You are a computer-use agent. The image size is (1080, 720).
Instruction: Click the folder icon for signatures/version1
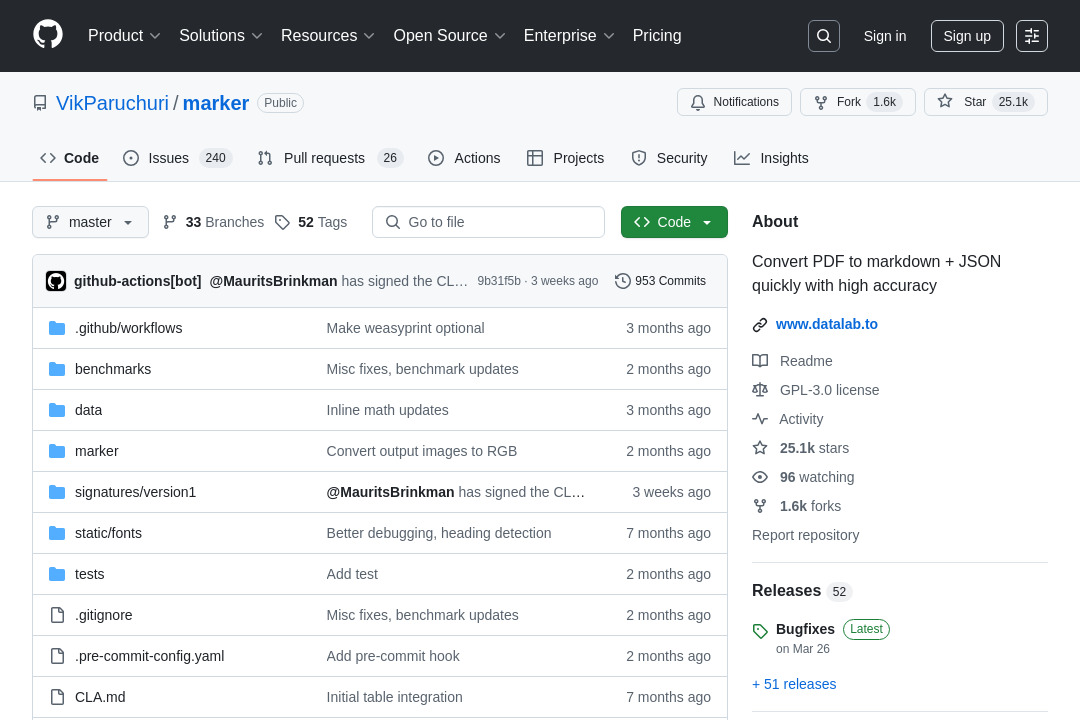pyautogui.click(x=57, y=492)
